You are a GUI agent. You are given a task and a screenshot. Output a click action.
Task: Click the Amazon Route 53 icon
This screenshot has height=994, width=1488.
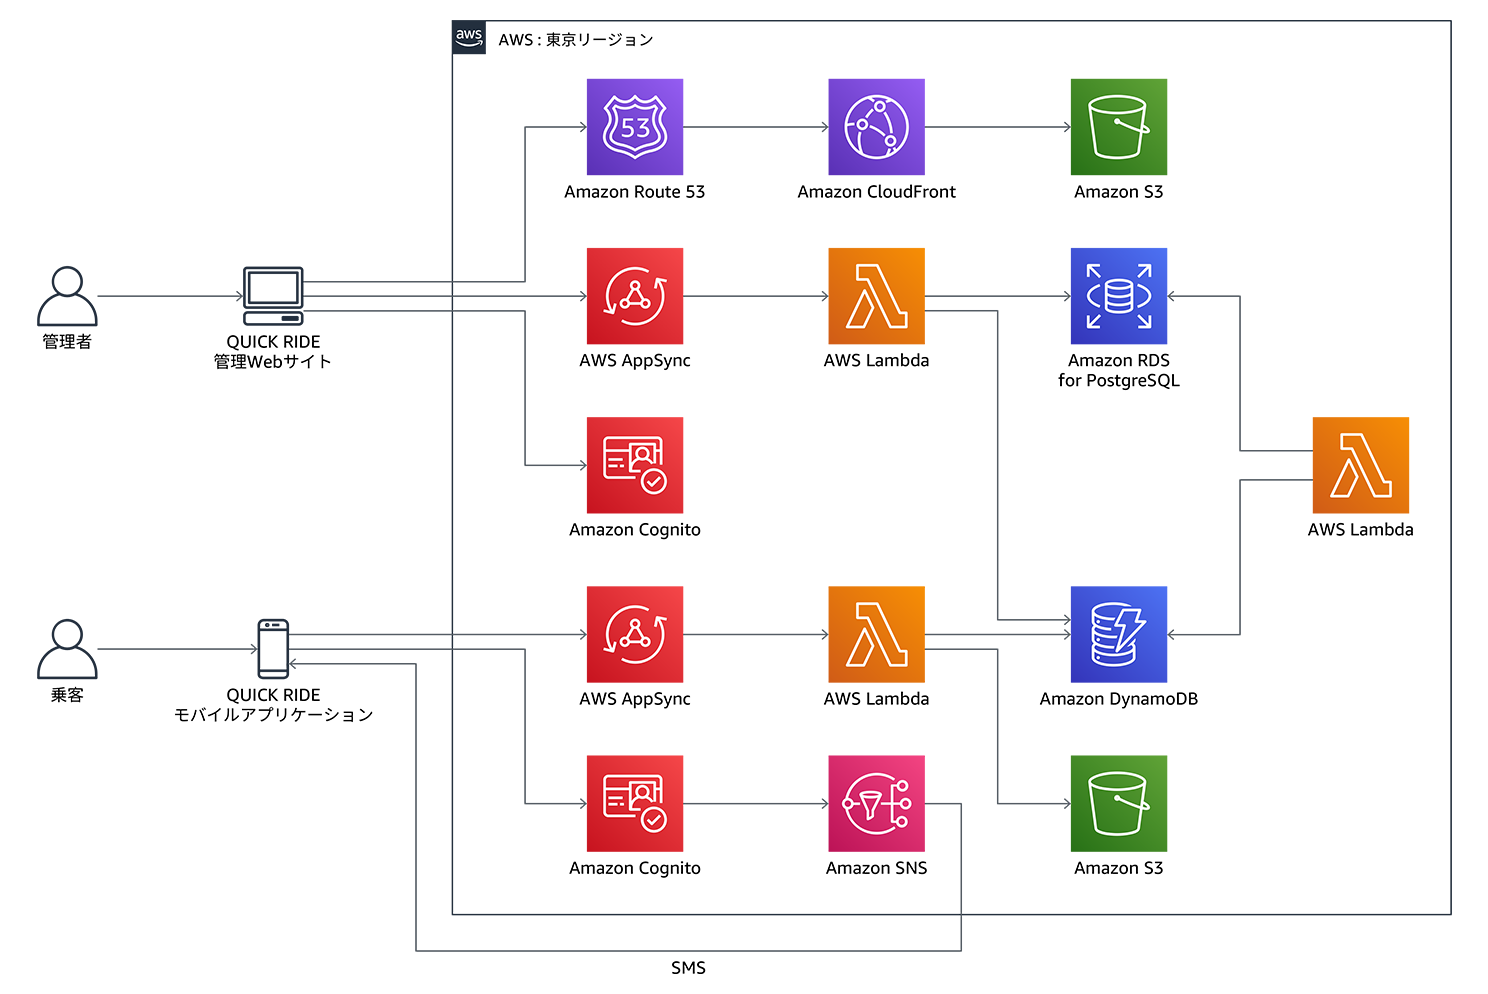634,127
